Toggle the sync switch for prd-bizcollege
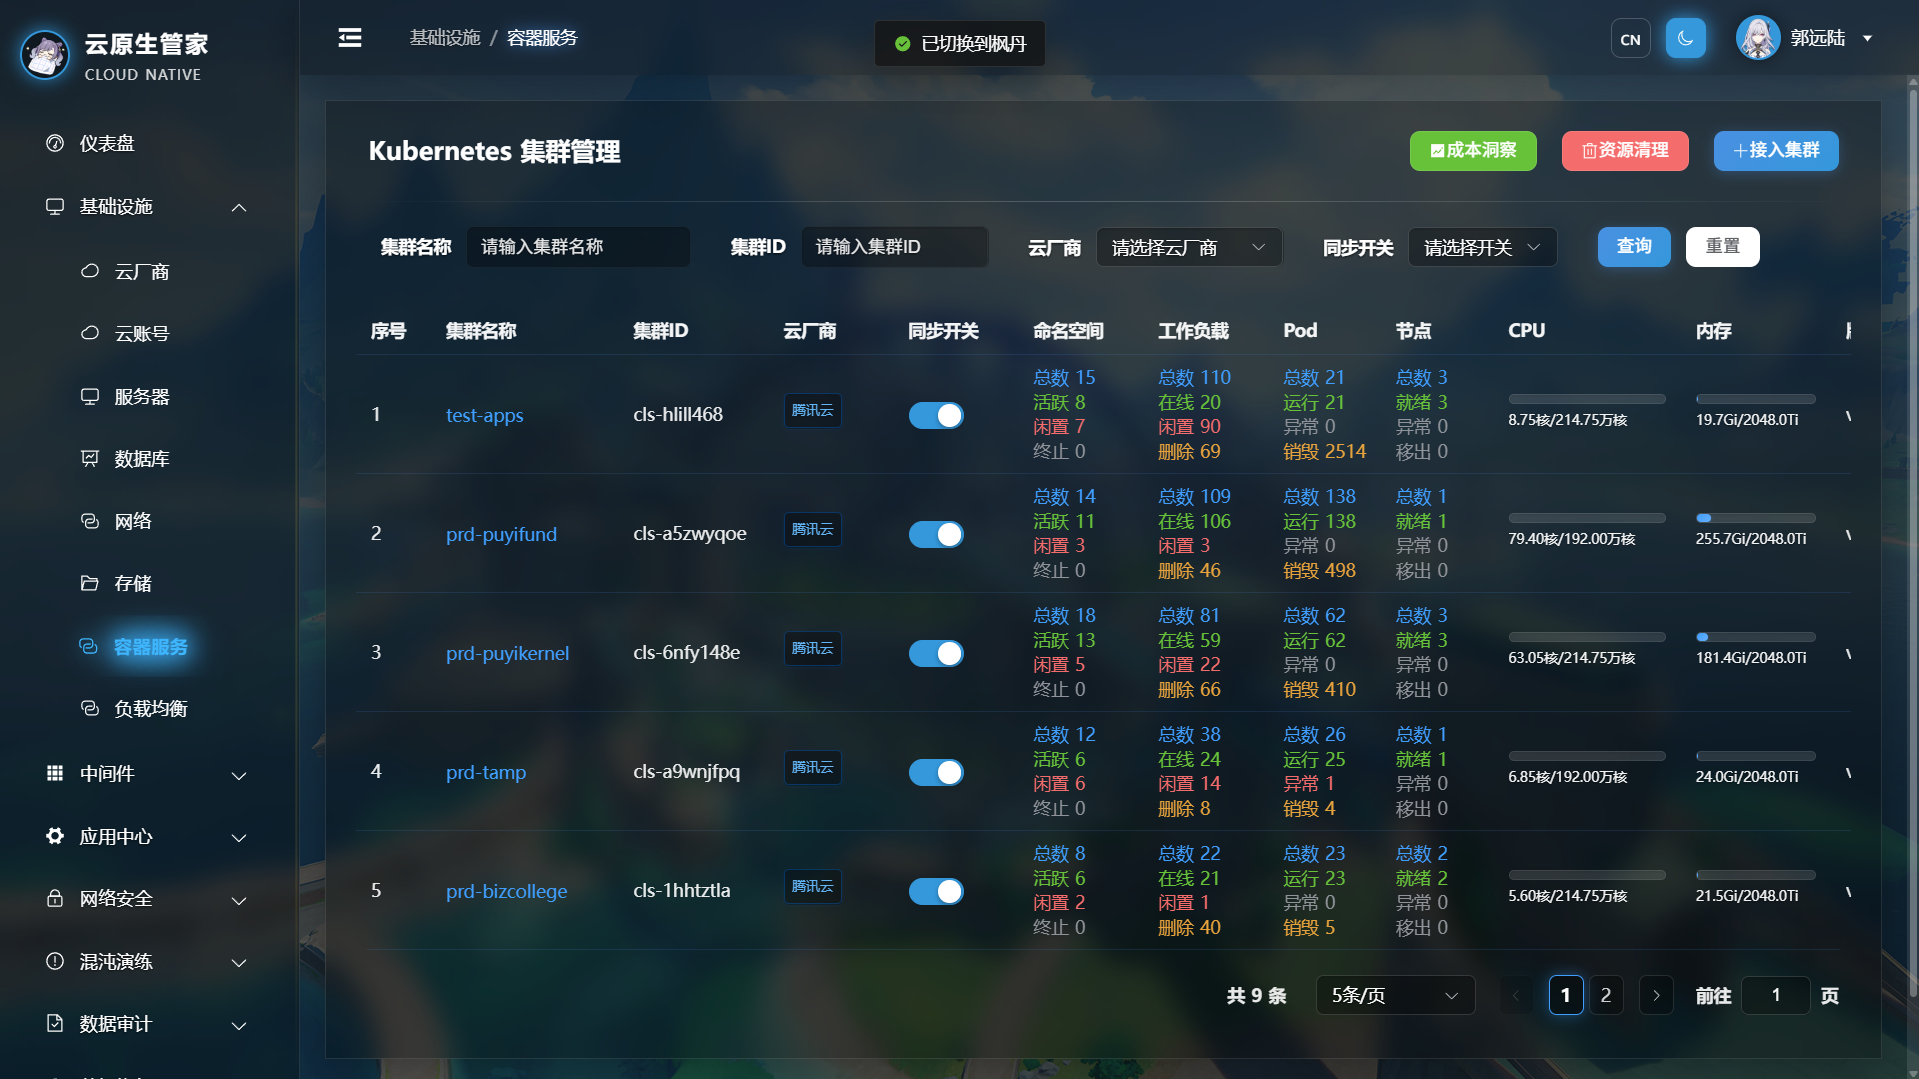This screenshot has height=1079, width=1919. [936, 891]
